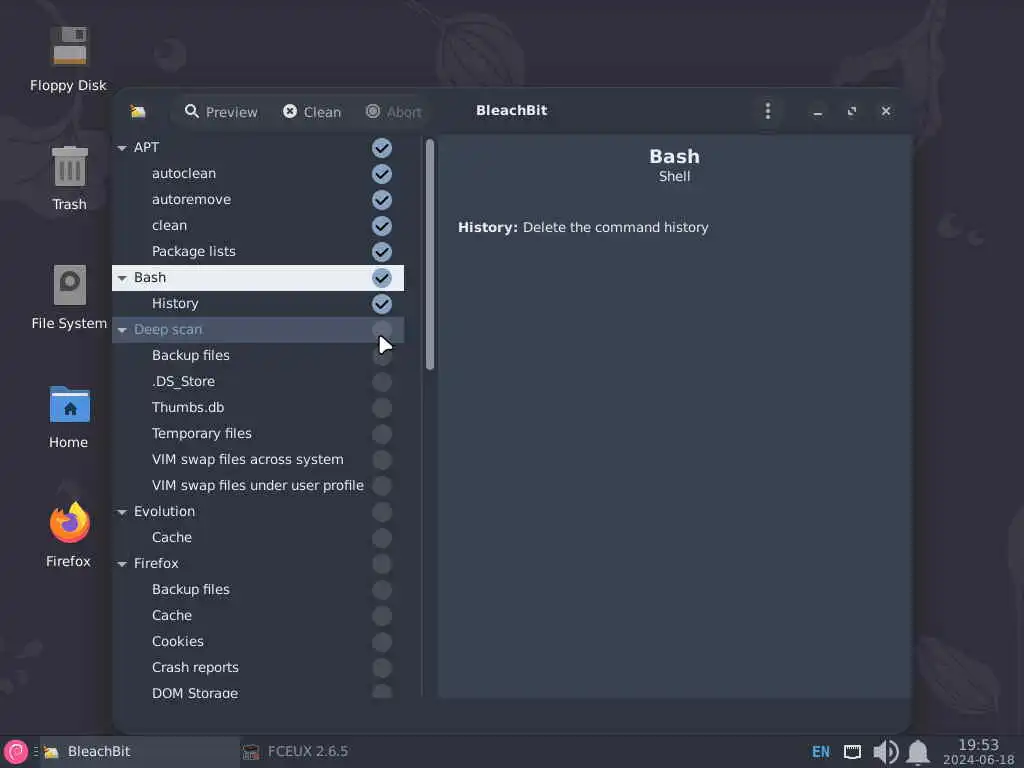Switch to the FCEUX 2.6.5 taskbar entry
Image resolution: width=1024 pixels, height=768 pixels.
click(x=295, y=752)
